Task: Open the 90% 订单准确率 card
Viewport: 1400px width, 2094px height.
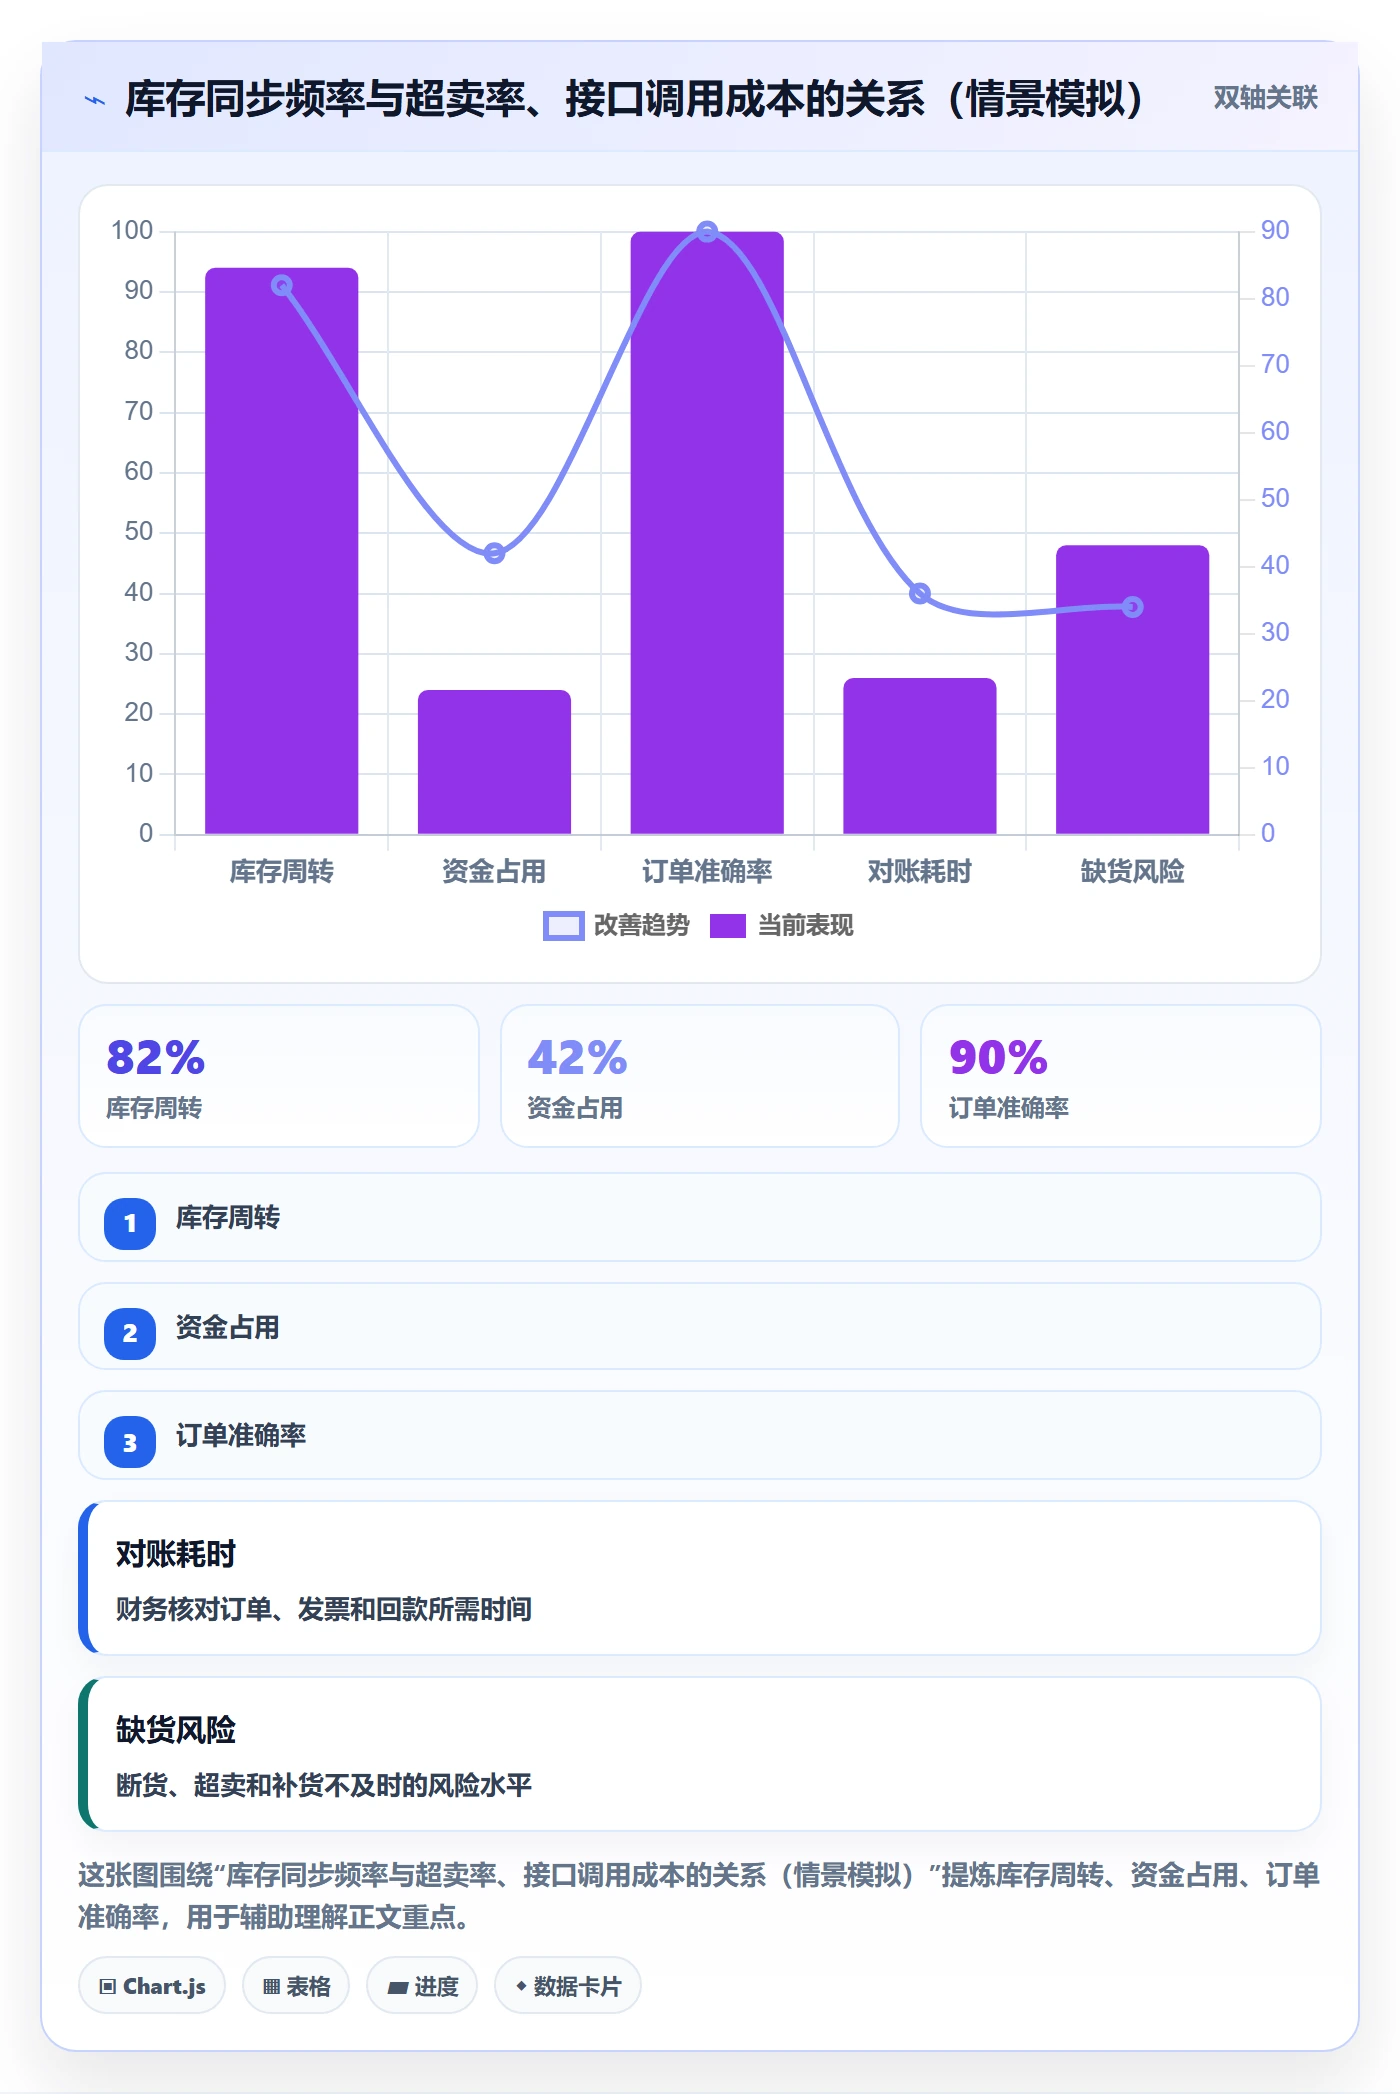Action: click(1121, 1076)
